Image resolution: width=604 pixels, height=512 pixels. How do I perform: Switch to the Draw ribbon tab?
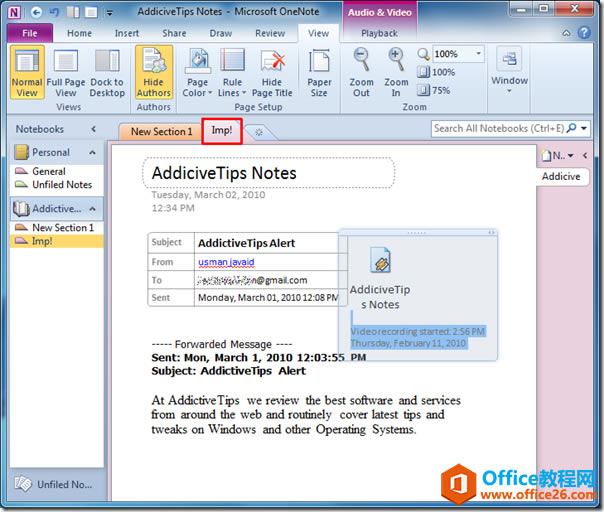click(221, 34)
